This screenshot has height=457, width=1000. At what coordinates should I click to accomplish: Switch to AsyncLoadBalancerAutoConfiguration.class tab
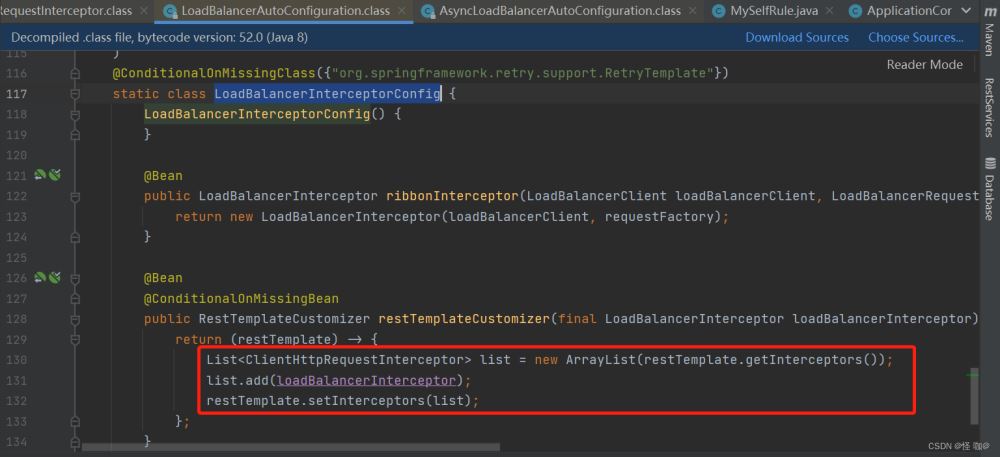point(560,11)
